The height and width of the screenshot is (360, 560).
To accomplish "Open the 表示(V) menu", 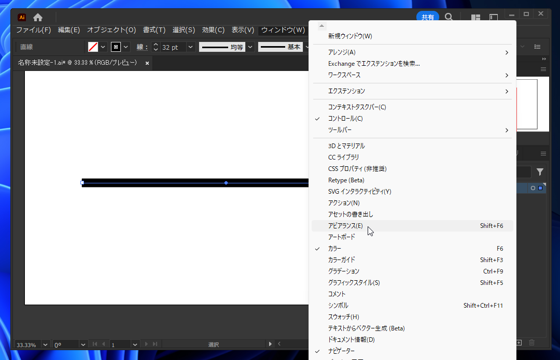I will (x=243, y=30).
